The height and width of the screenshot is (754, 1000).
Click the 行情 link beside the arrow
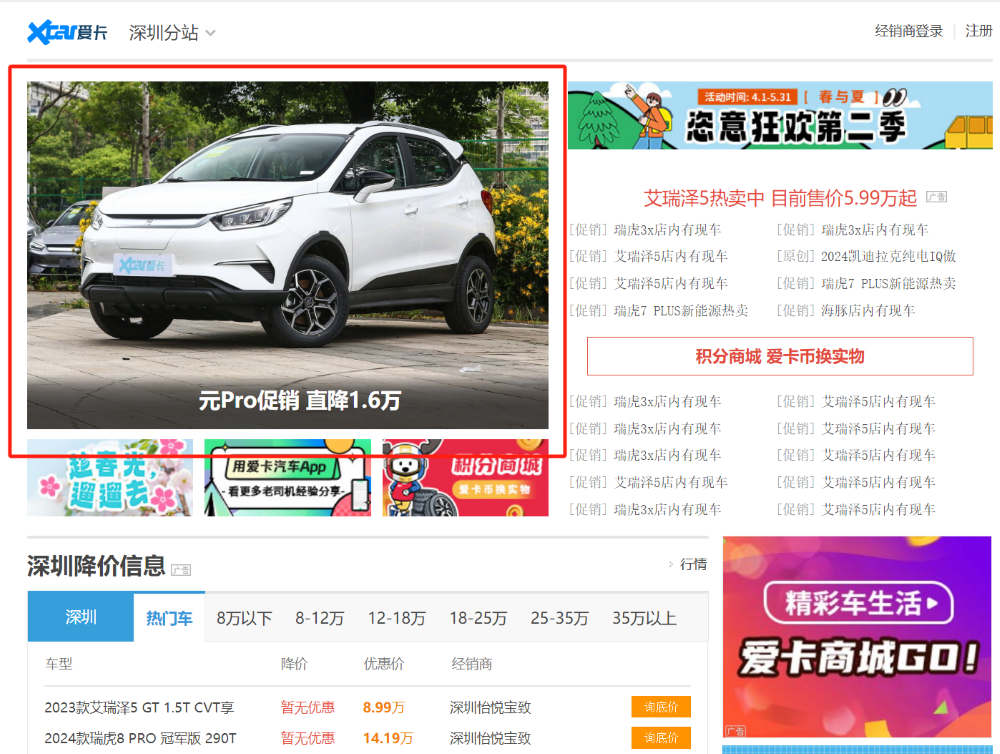[x=693, y=564]
